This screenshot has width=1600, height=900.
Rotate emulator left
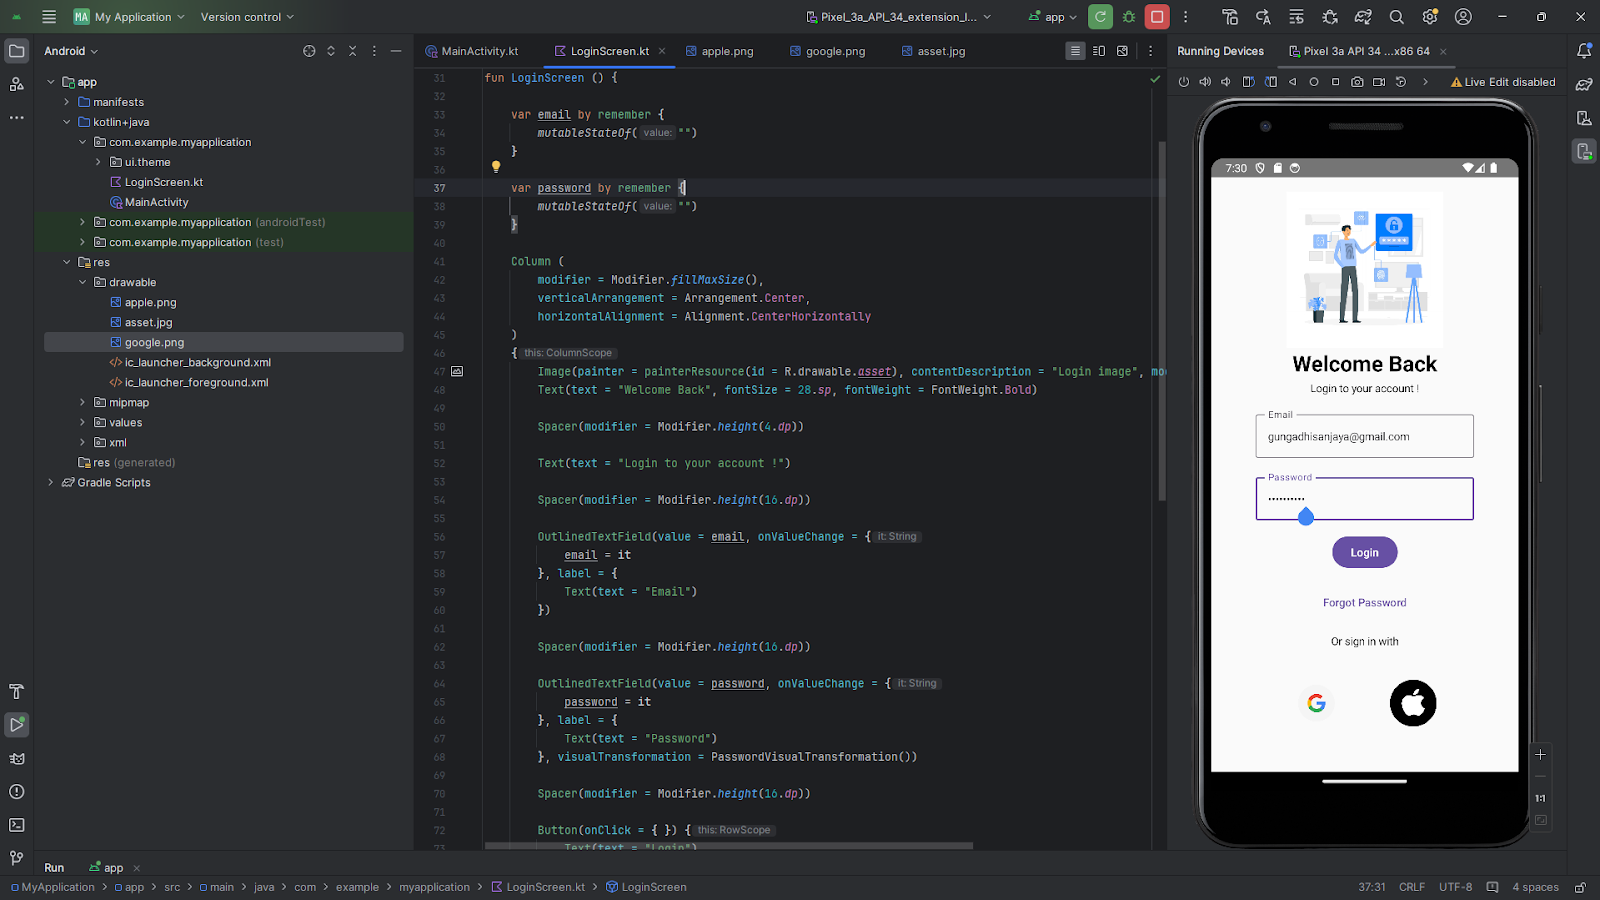1249,82
